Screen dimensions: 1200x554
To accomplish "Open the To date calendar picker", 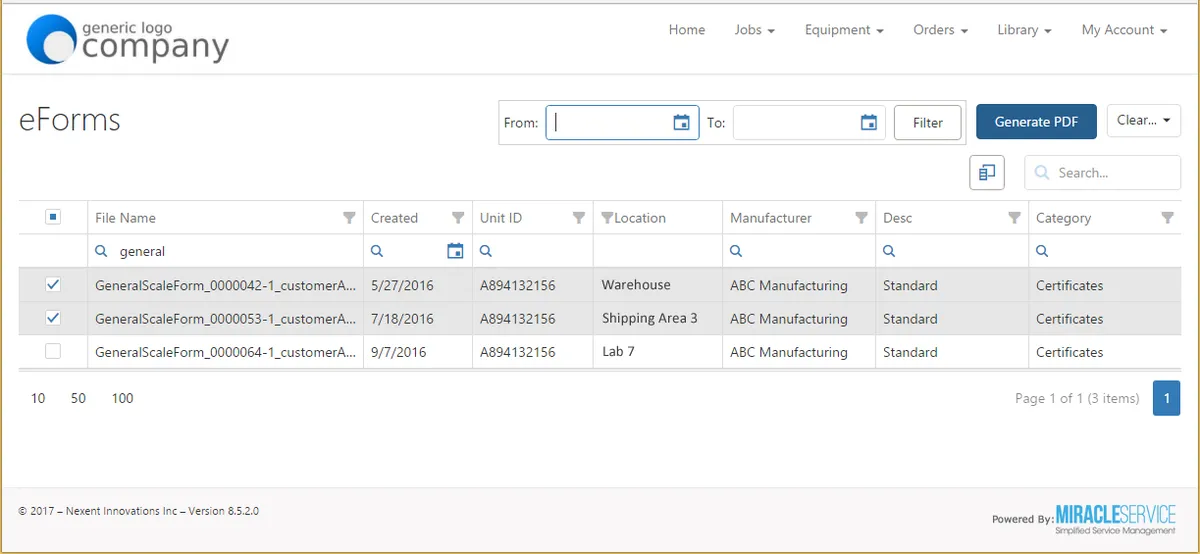I will coord(869,123).
